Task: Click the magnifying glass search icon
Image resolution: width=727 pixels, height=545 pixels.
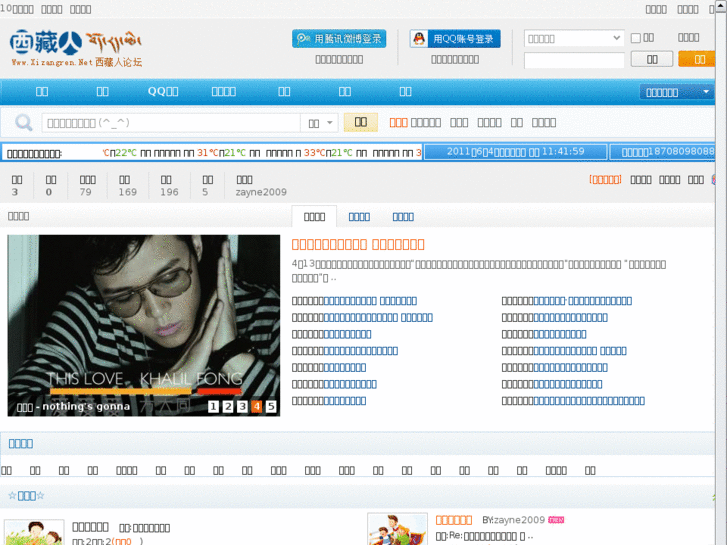Action: 24,123
